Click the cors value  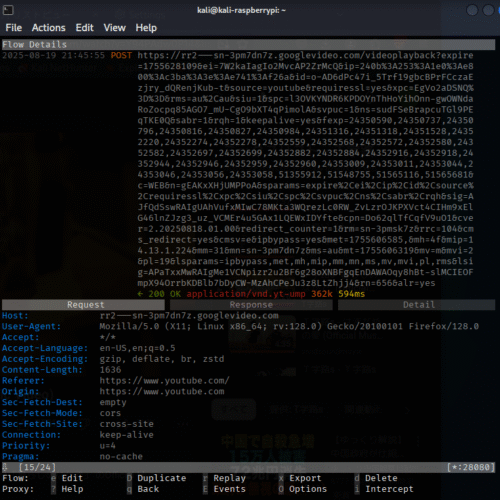(110, 413)
